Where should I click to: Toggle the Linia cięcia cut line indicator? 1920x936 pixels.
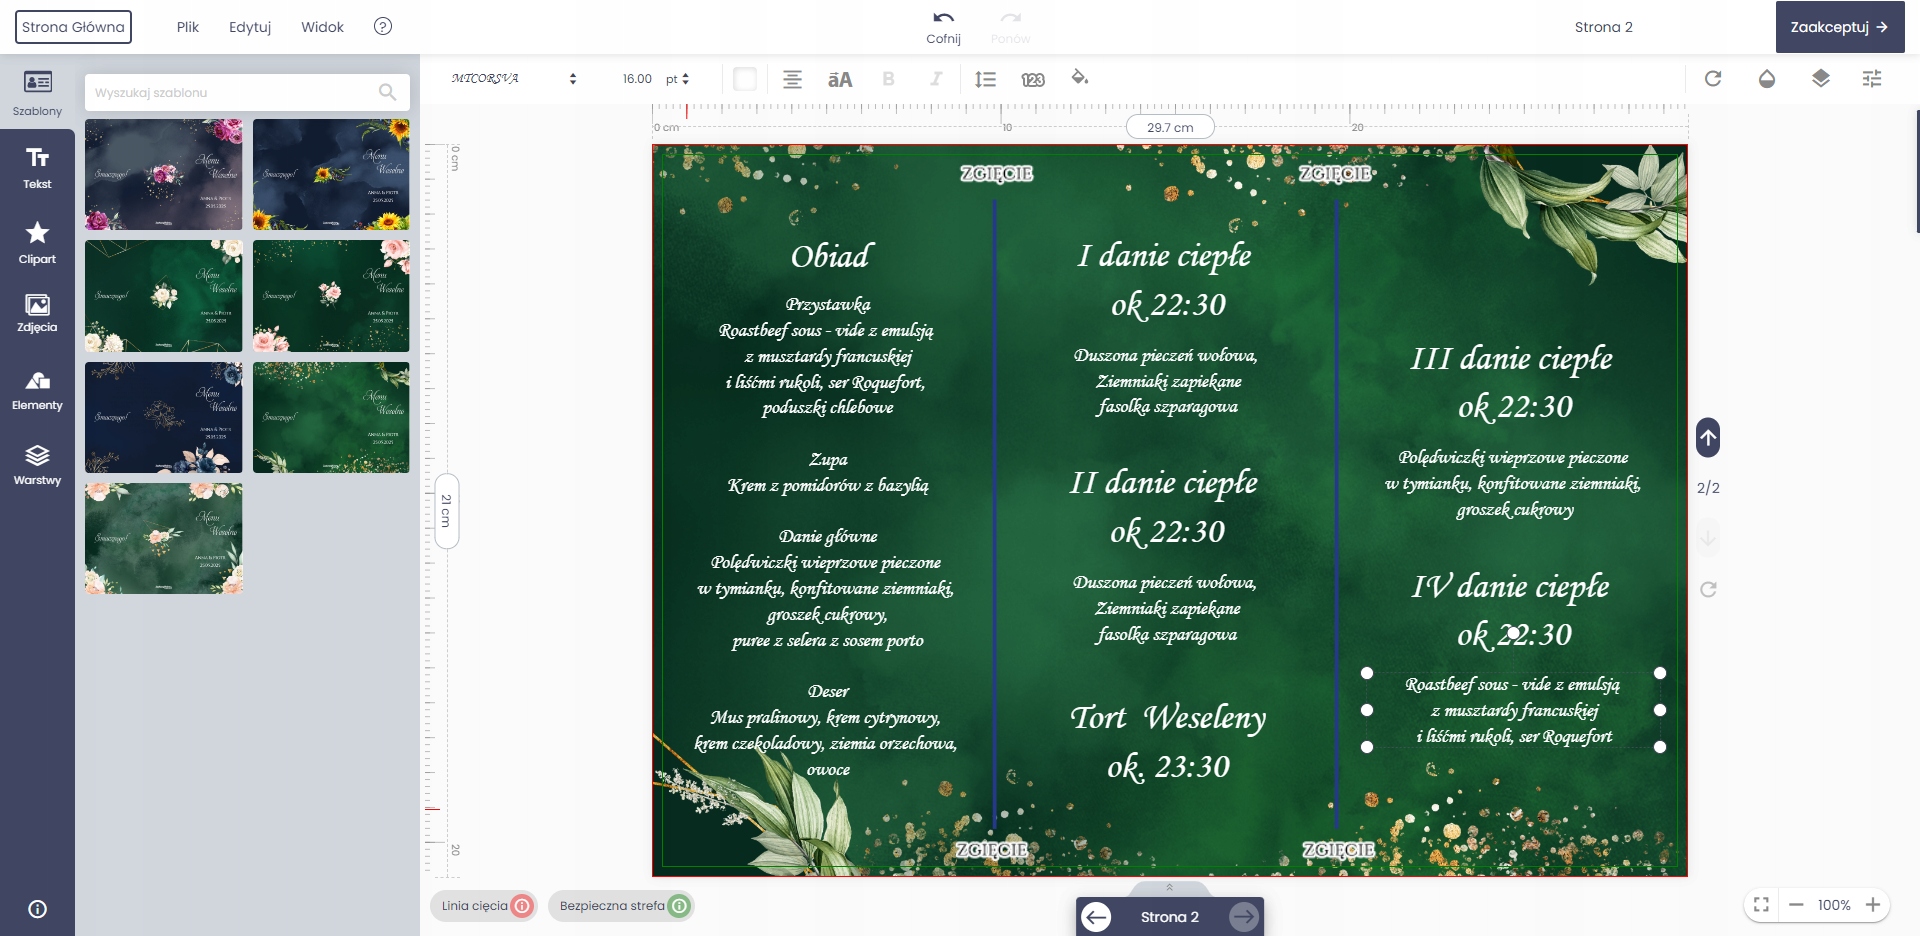(x=485, y=906)
